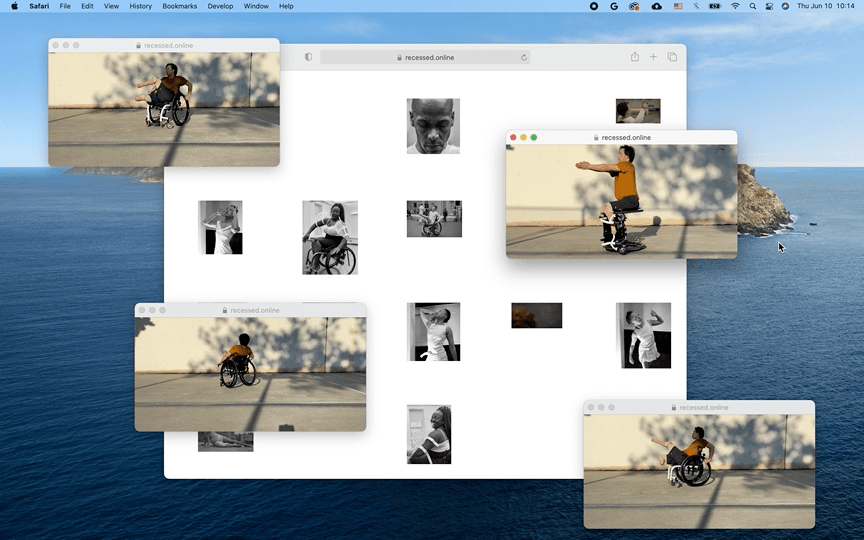Click the recessed.online title of the window overlapping the main window's address bar
864x540 pixels.
[x=168, y=45]
